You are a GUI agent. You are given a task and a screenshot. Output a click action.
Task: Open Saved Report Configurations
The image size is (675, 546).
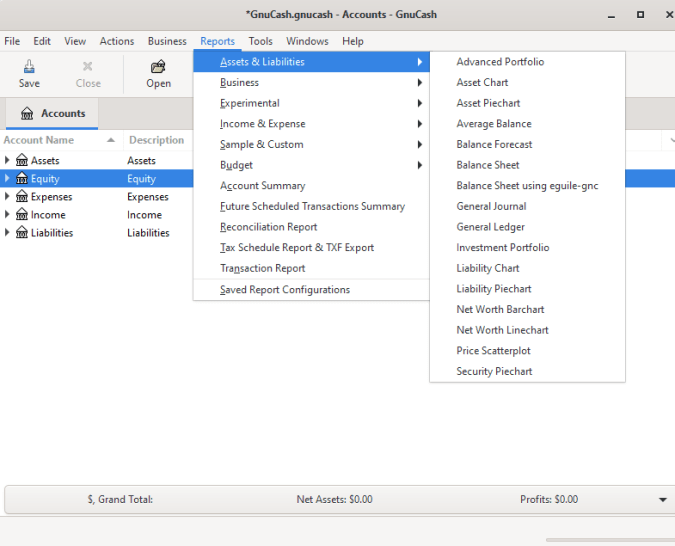point(285,290)
